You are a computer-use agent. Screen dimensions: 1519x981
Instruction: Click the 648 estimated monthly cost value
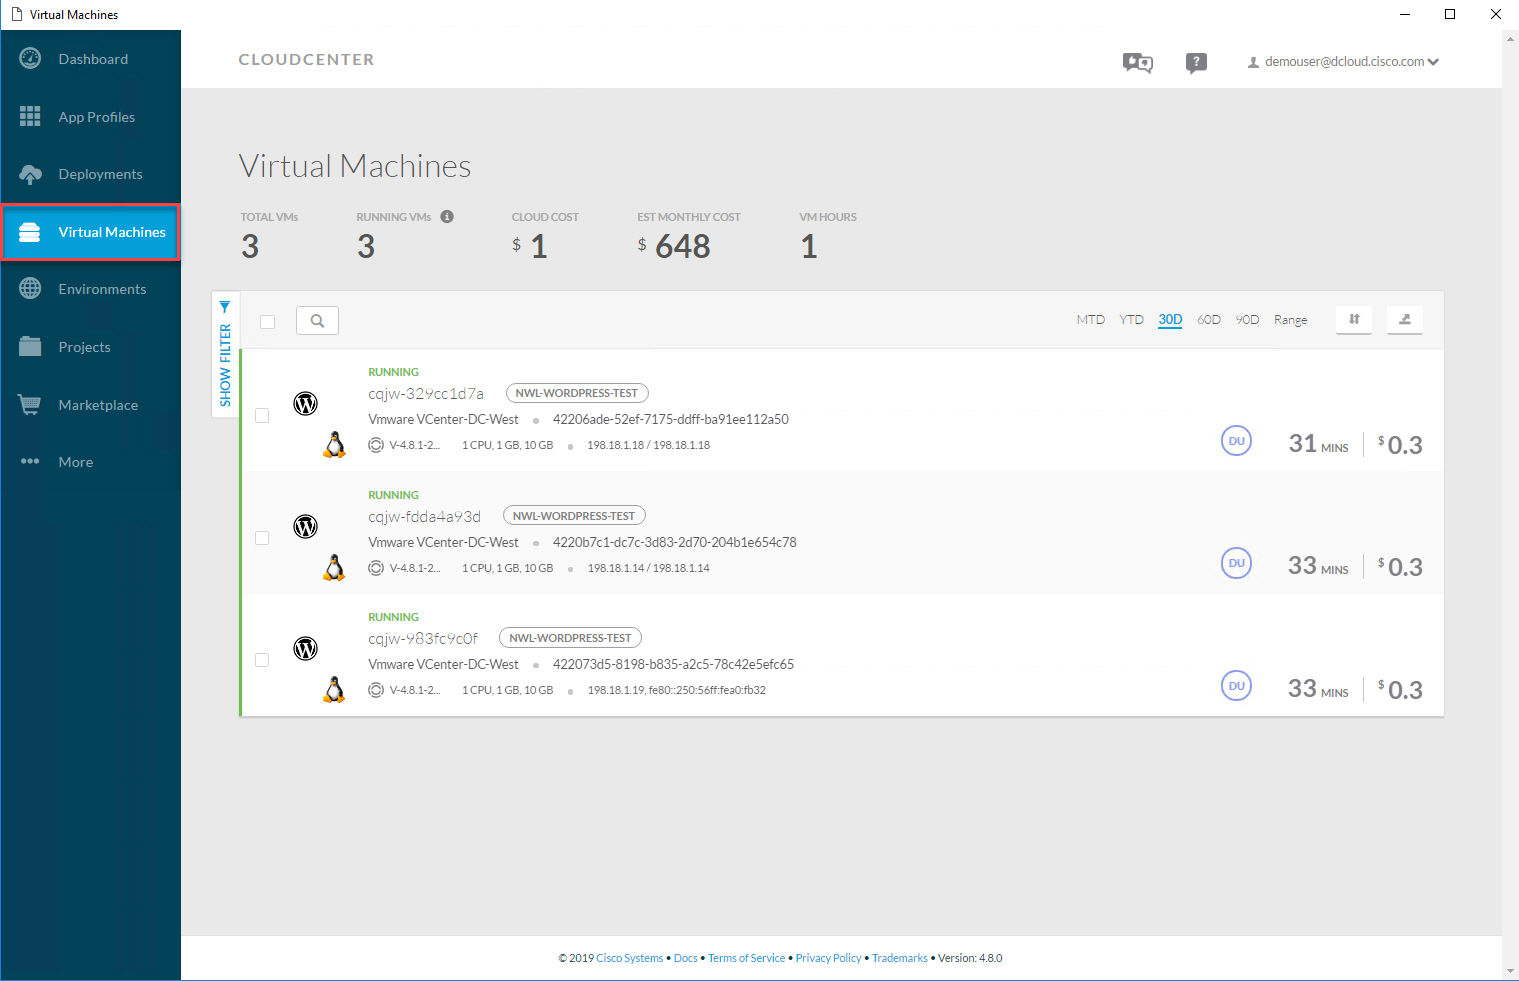(683, 246)
